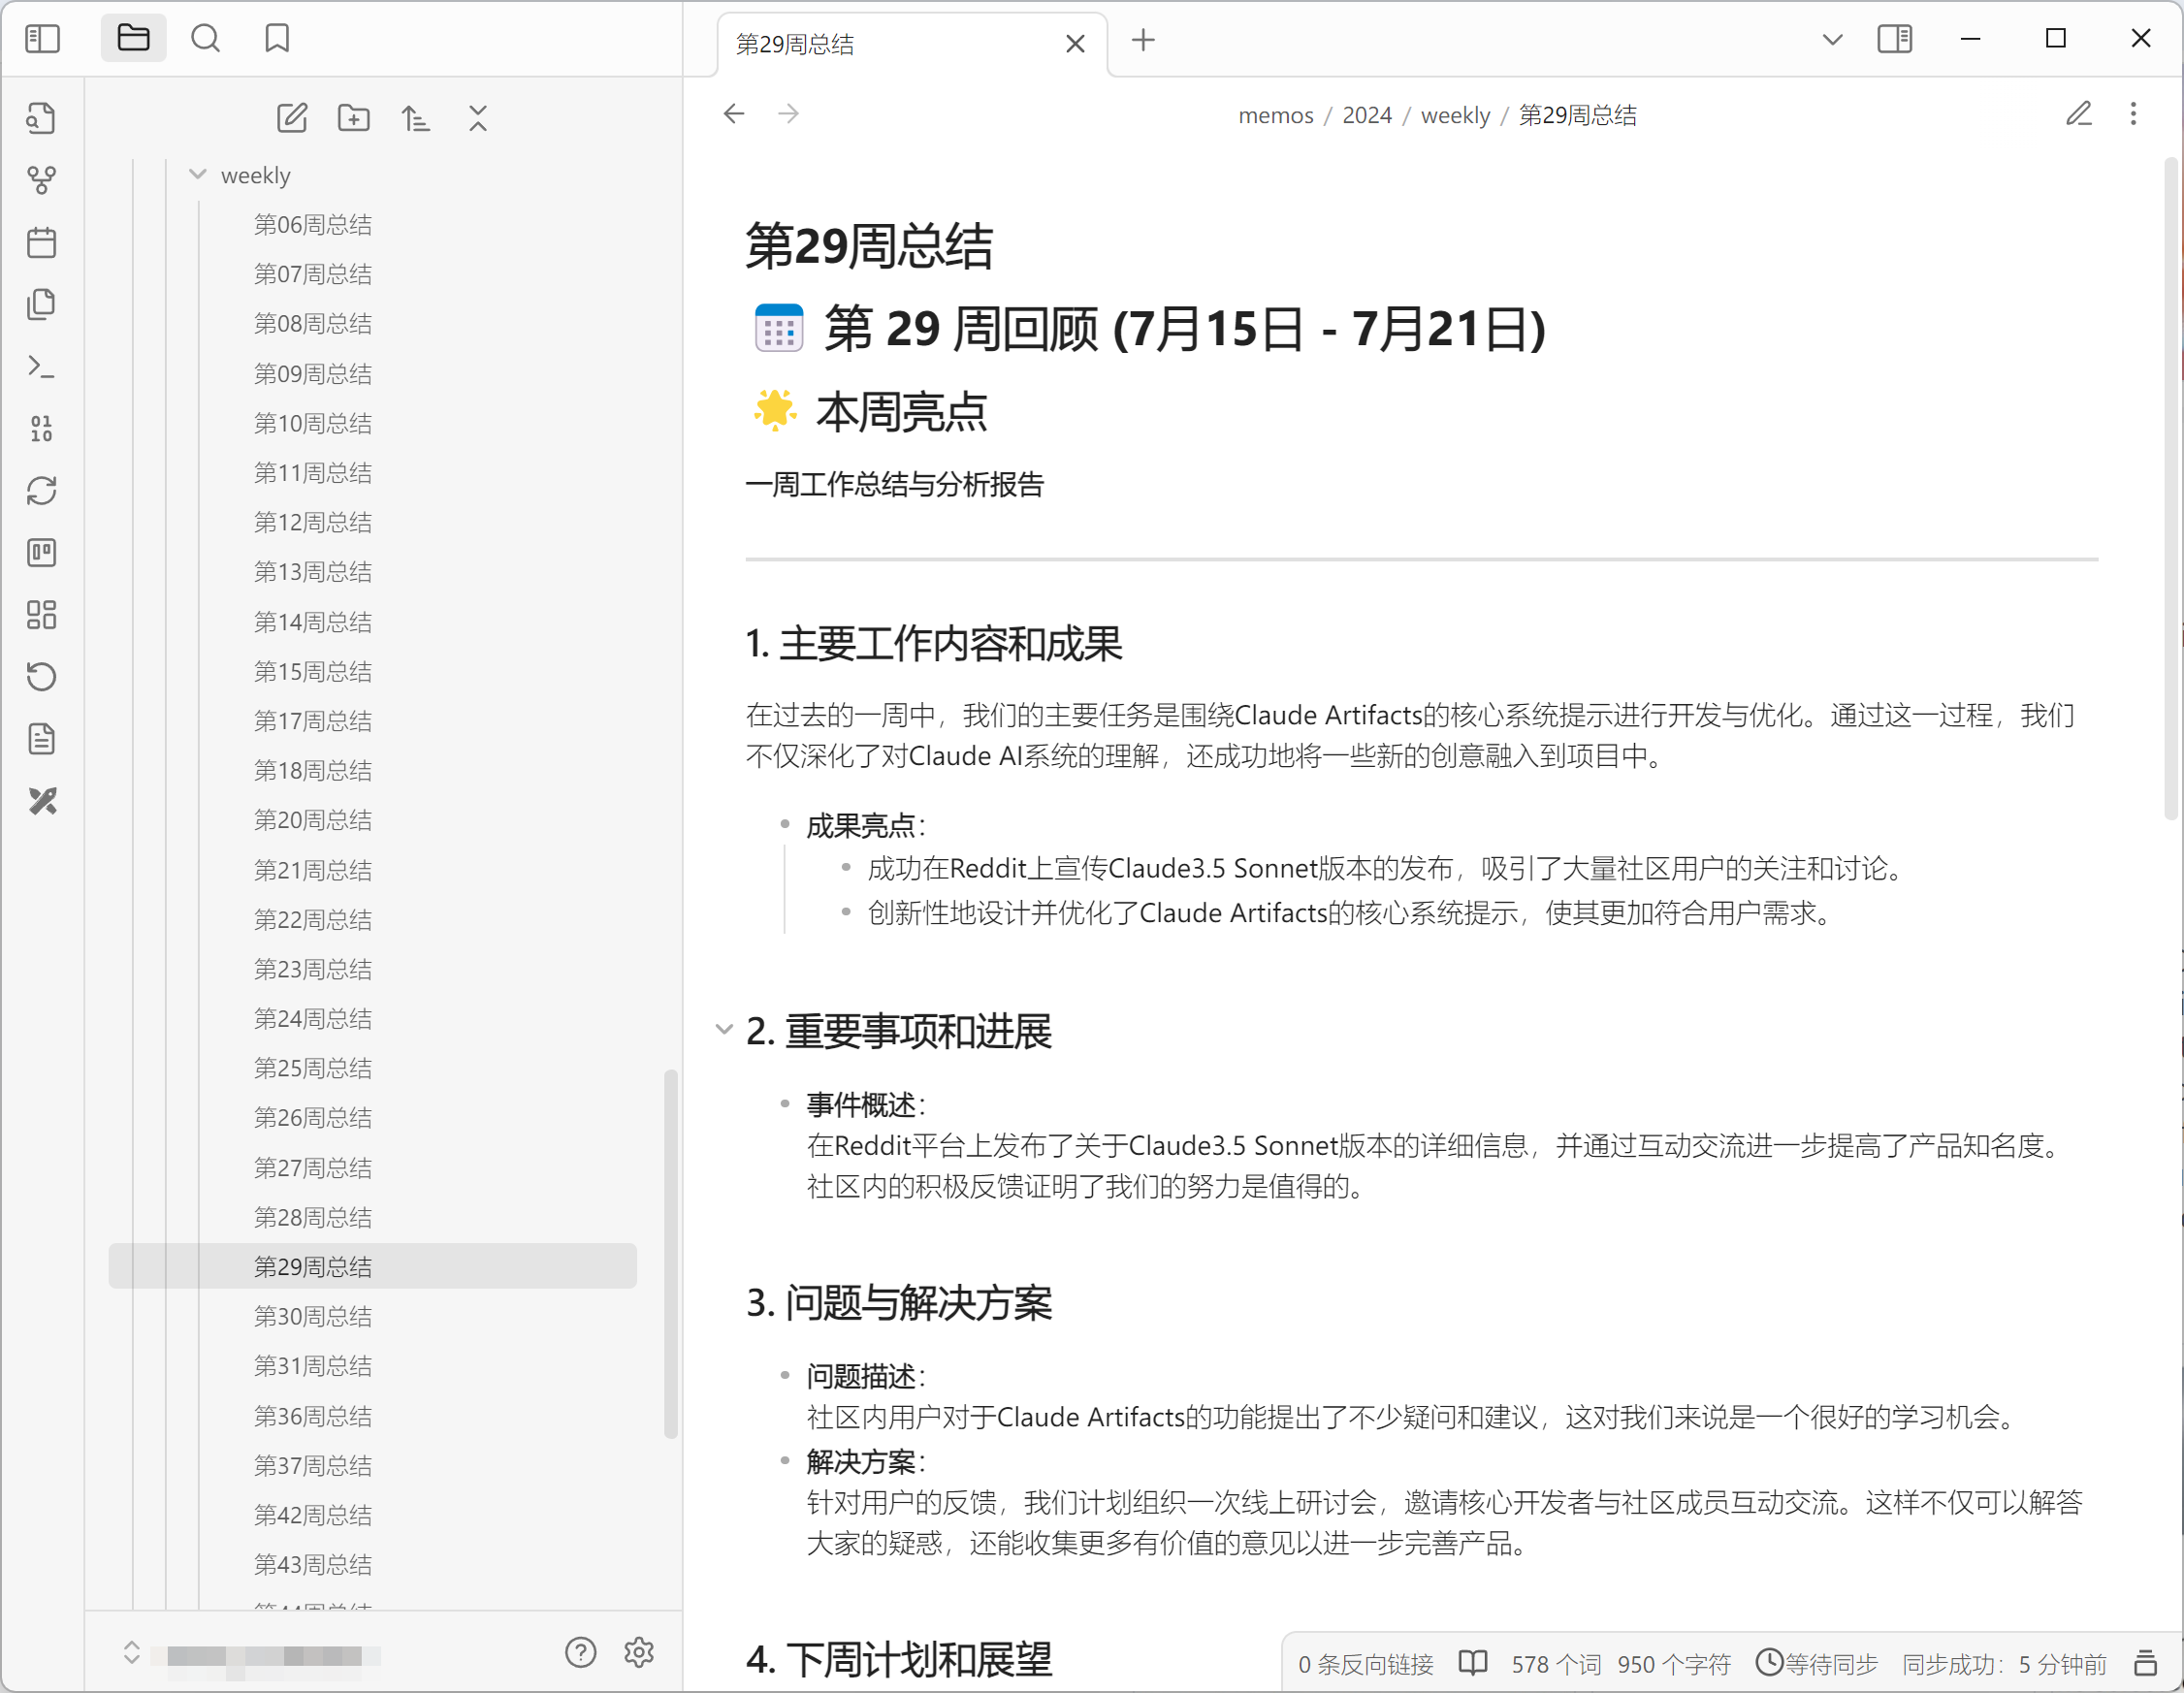Collapse all folders in the file explorer
Screen dimensions: 2184x1693
478,117
